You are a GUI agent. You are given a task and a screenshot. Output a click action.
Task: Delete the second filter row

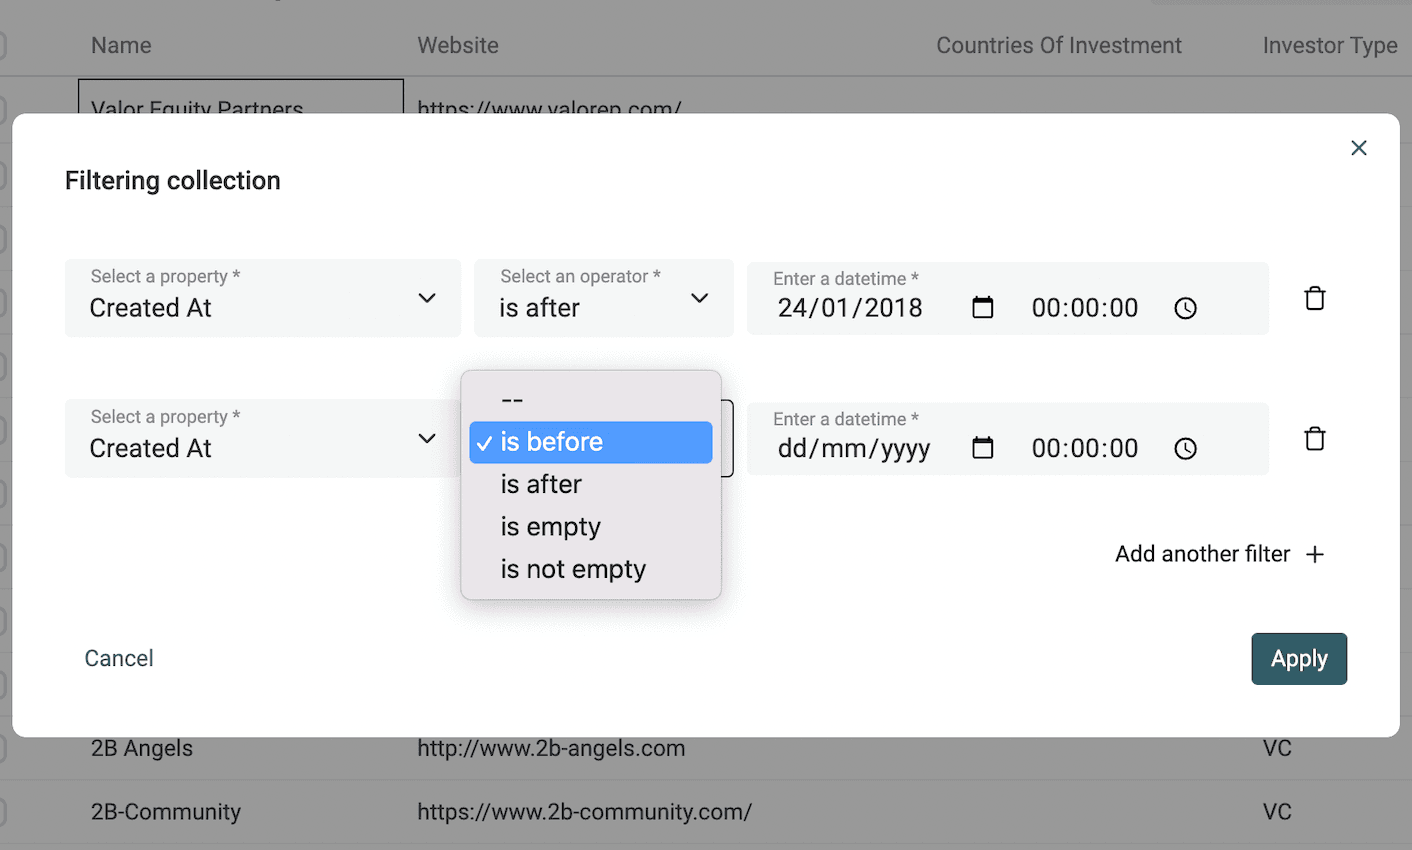(x=1314, y=439)
